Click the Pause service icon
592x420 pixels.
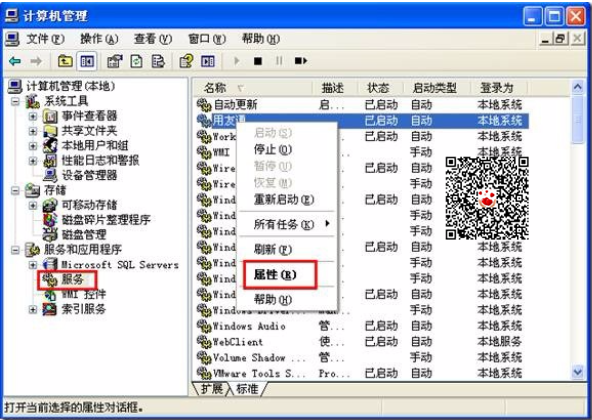tap(279, 61)
